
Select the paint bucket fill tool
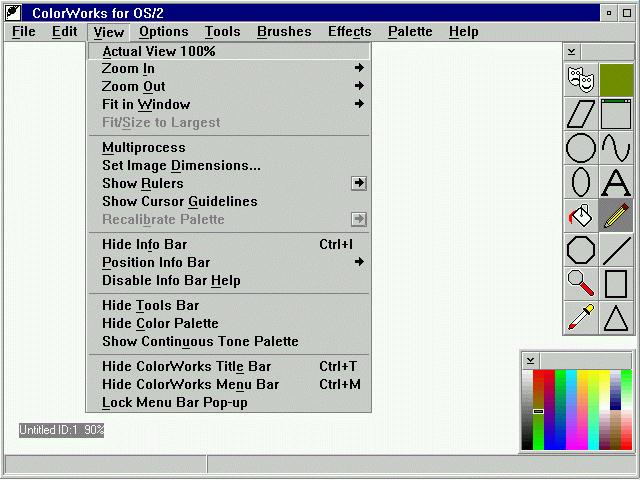[x=581, y=216]
